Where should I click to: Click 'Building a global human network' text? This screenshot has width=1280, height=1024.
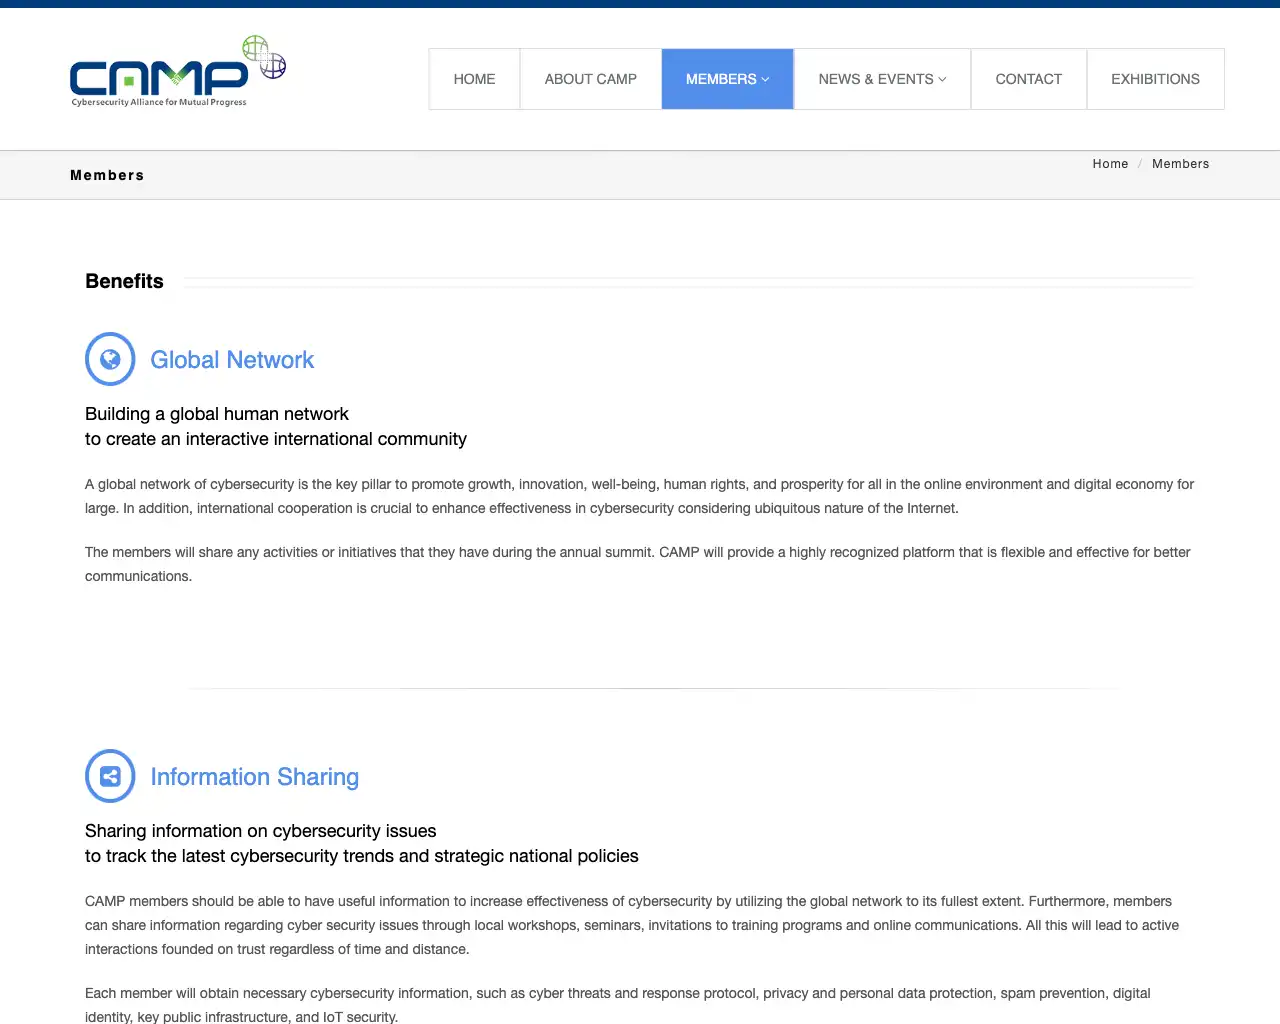(217, 414)
